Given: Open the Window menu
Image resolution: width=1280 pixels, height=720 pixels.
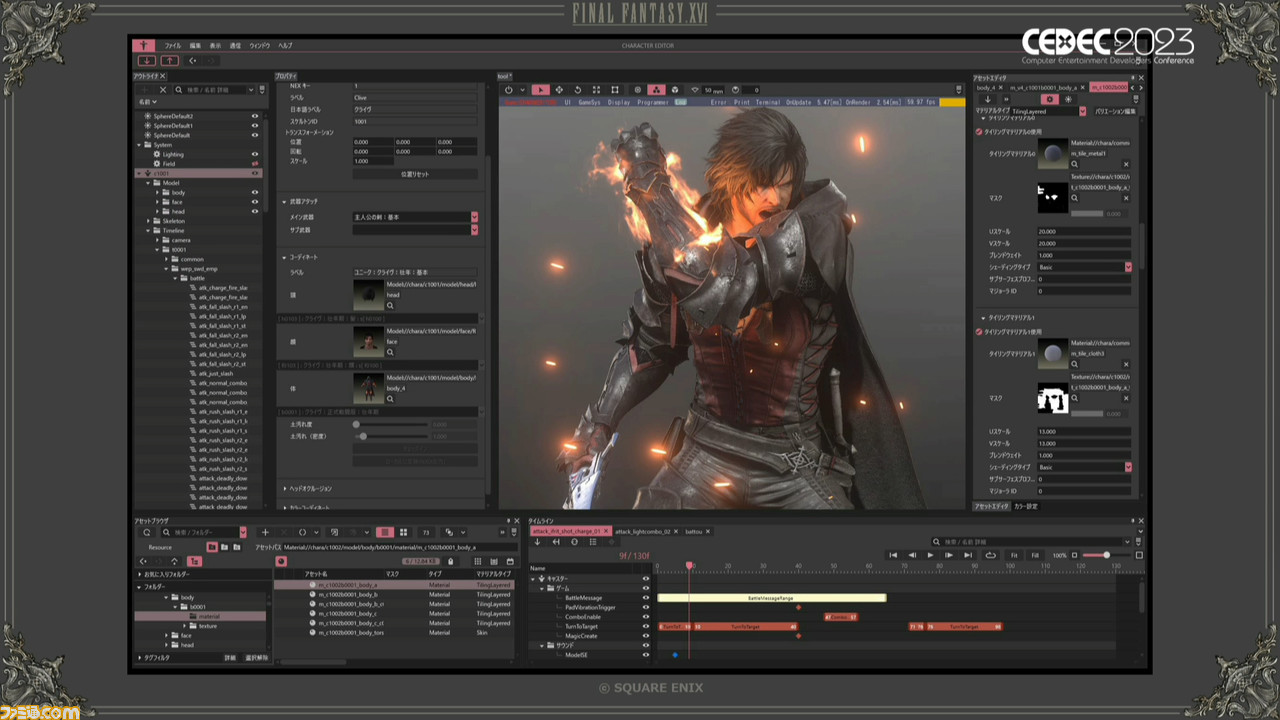Looking at the screenshot, I should click(259, 46).
